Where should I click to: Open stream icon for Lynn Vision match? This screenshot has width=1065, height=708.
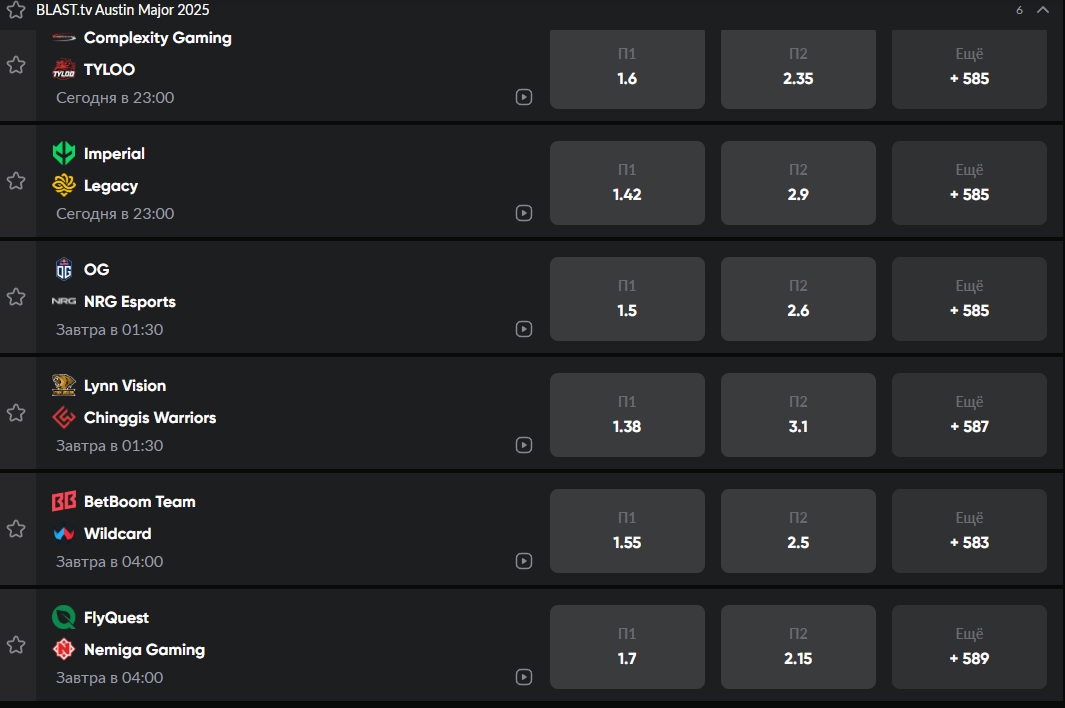point(524,445)
